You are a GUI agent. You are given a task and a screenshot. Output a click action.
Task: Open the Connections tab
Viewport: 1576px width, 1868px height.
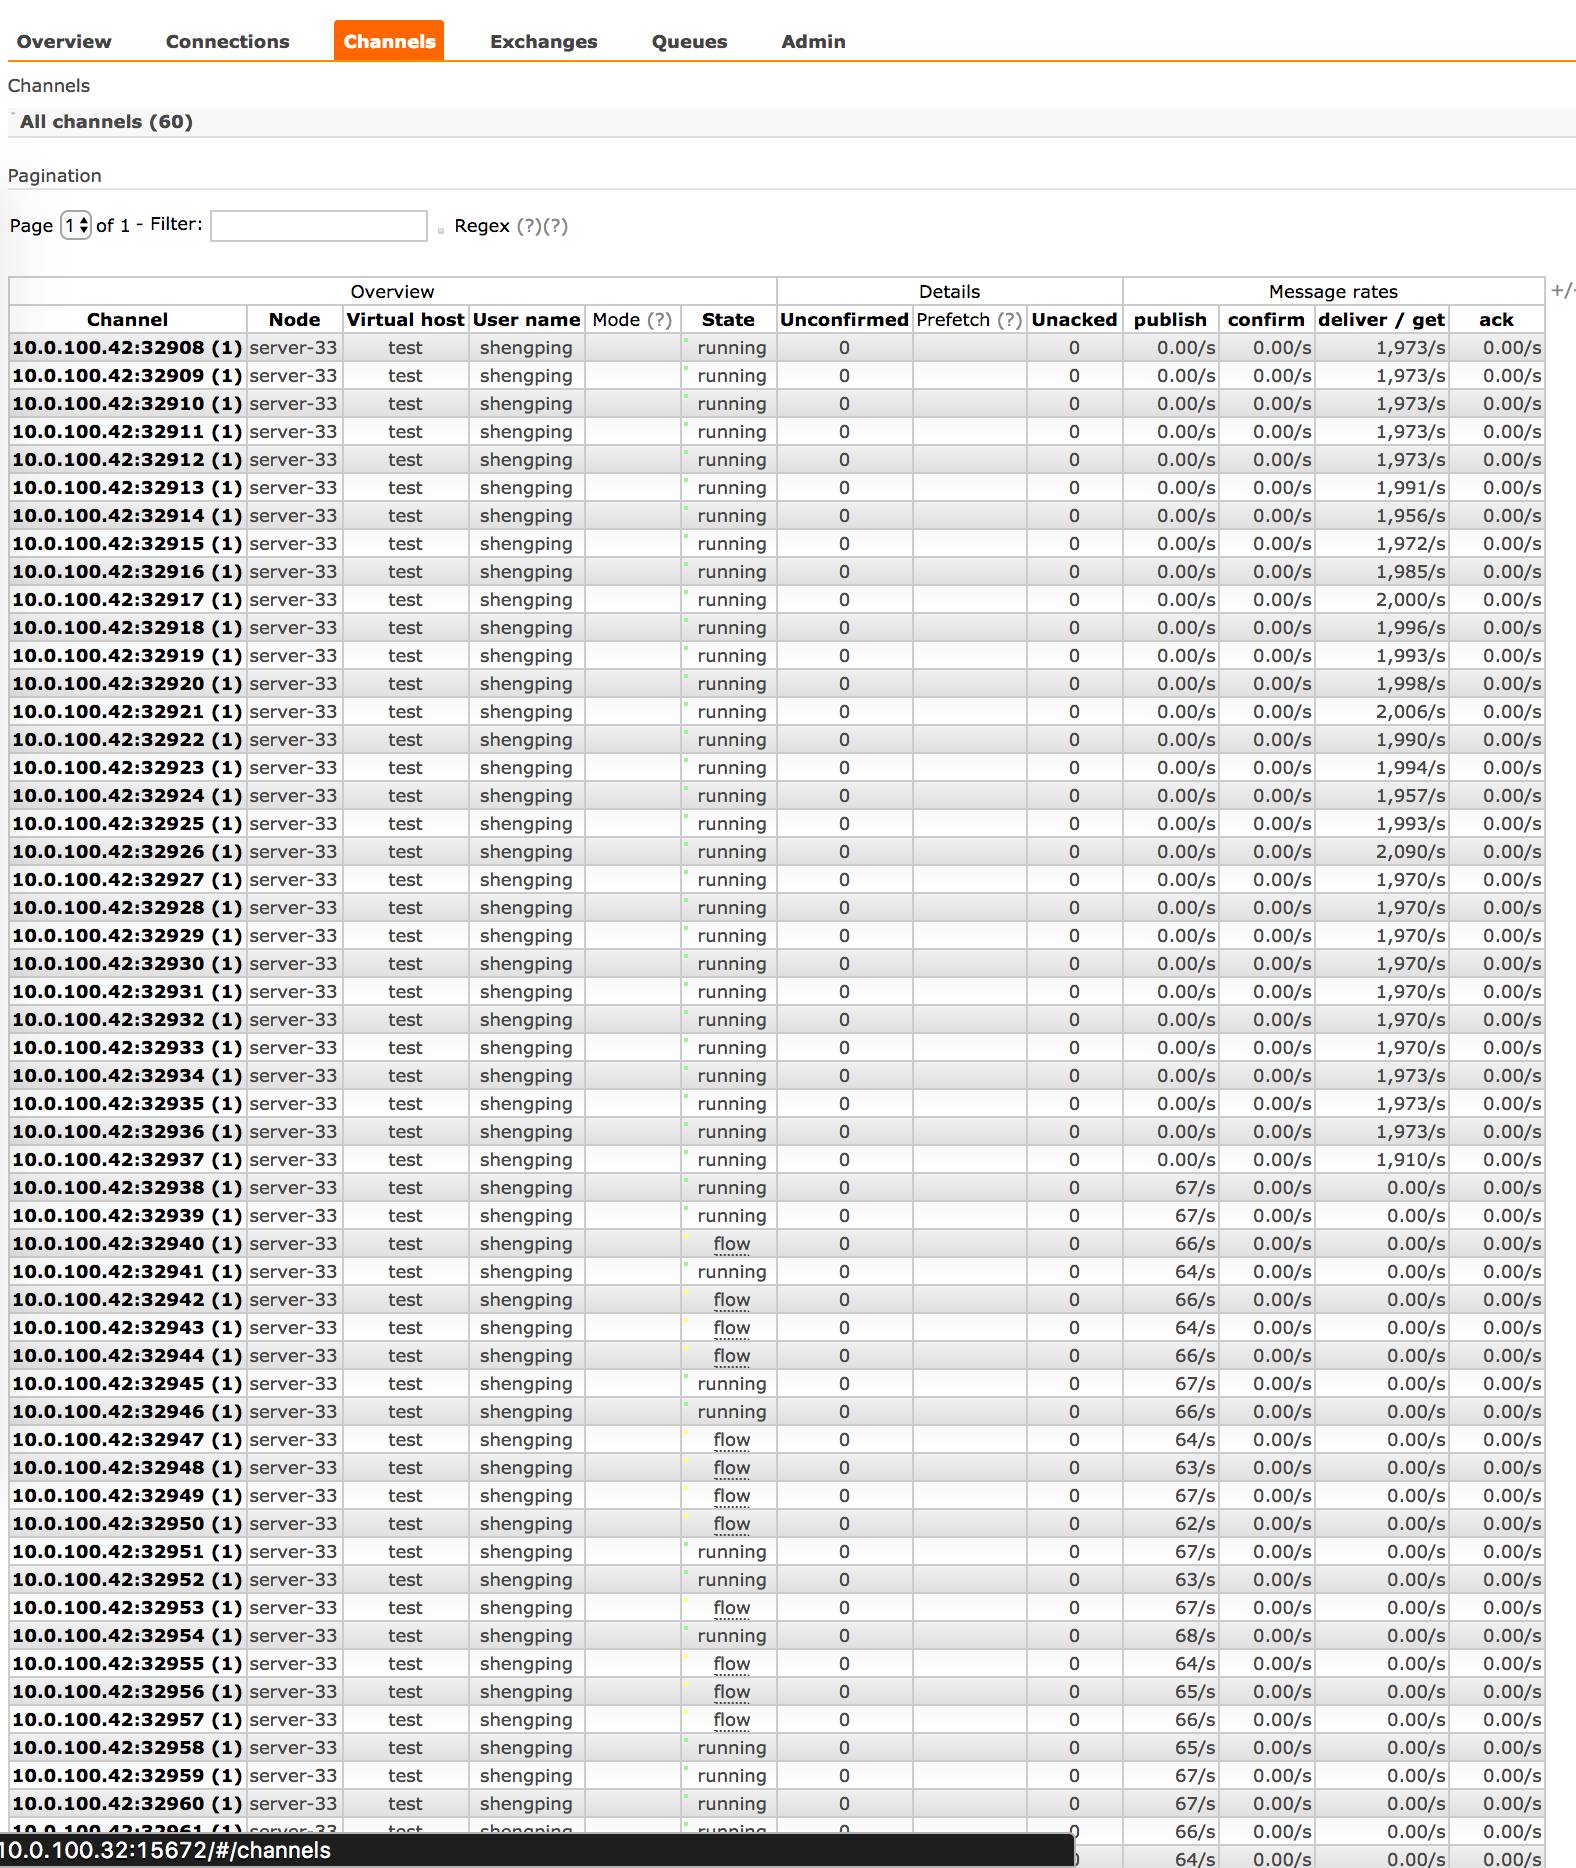click(227, 41)
